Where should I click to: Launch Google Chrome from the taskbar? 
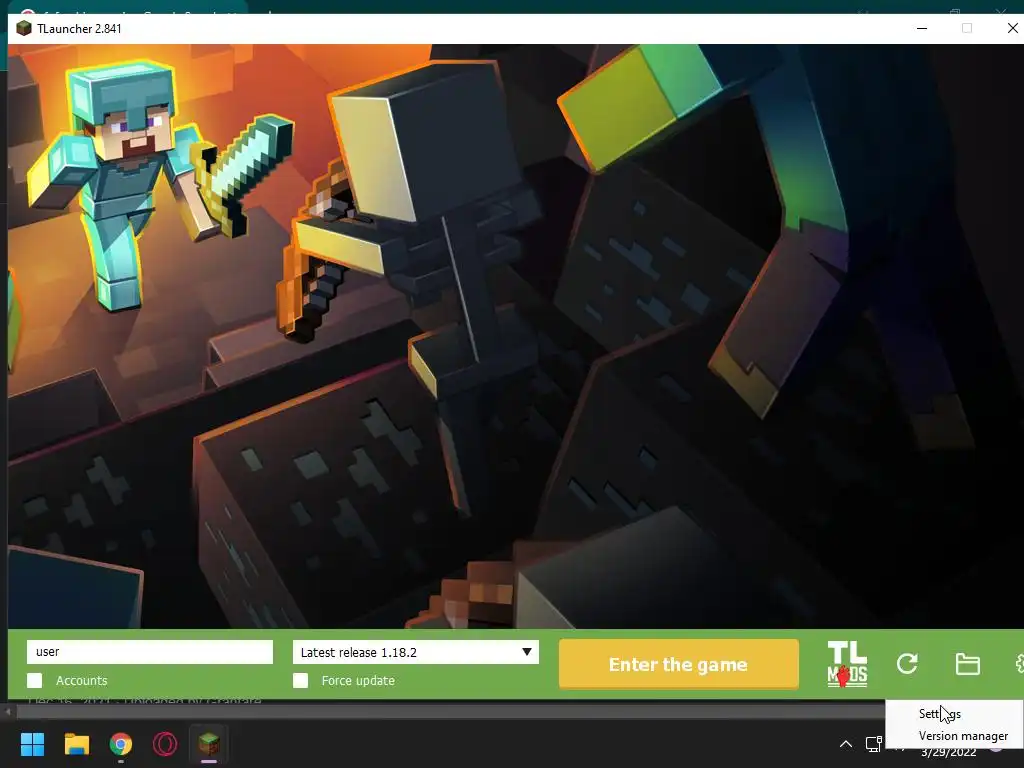click(x=121, y=744)
